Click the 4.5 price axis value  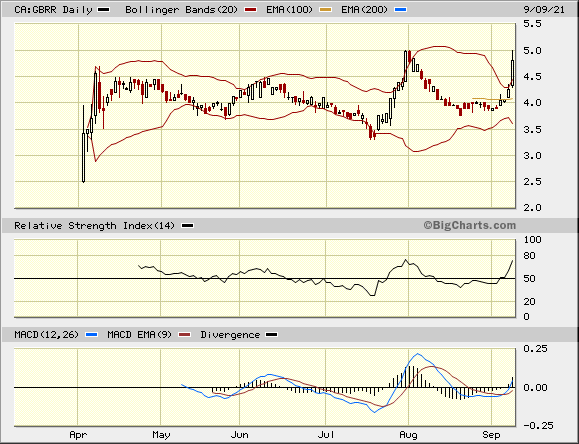(x=532, y=76)
